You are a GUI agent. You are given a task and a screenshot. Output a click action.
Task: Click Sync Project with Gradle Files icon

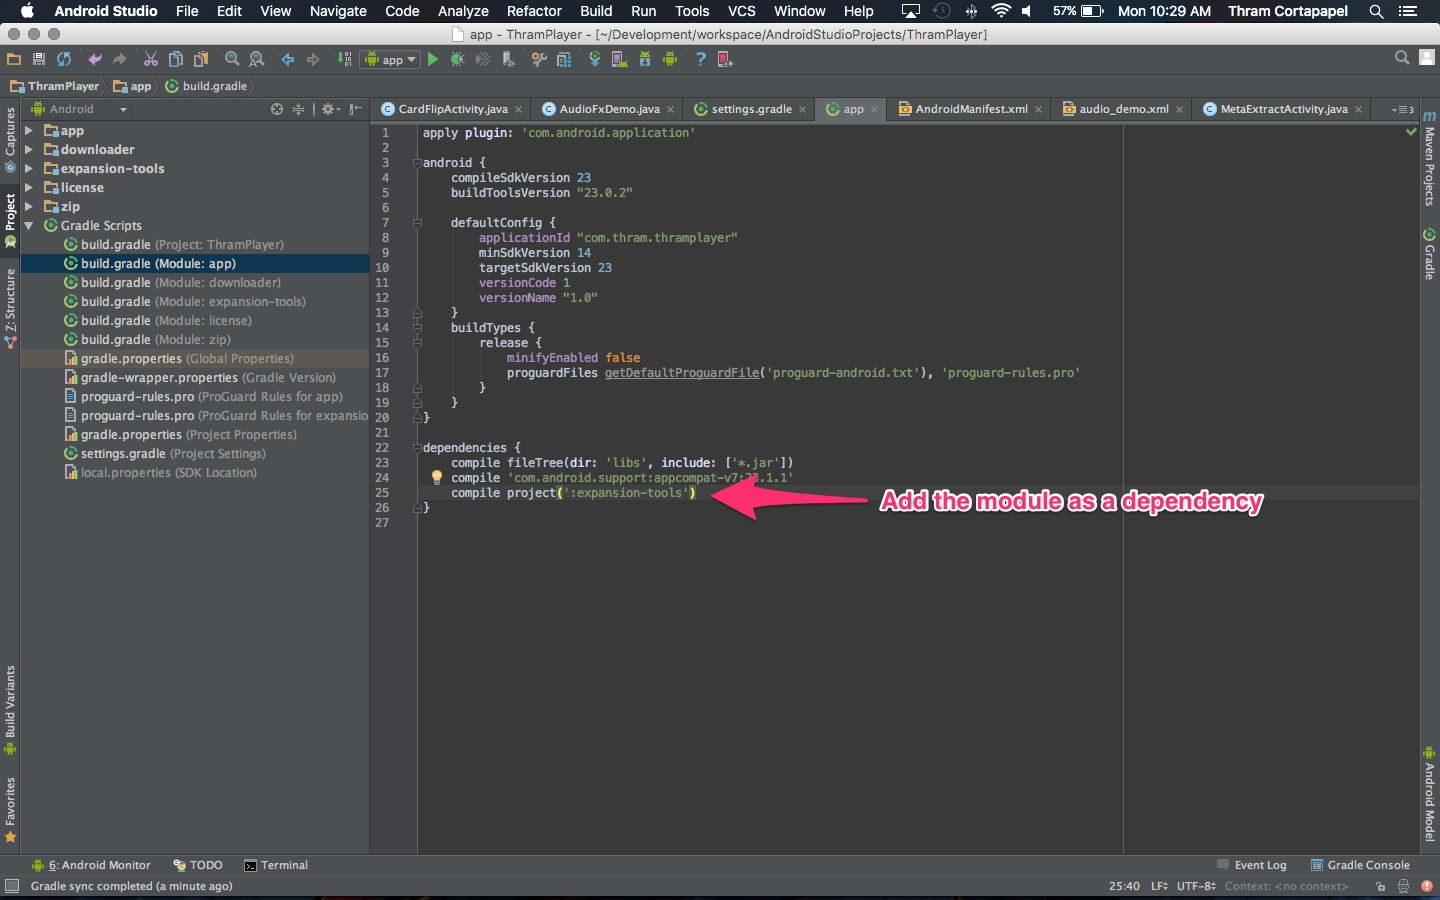point(595,59)
